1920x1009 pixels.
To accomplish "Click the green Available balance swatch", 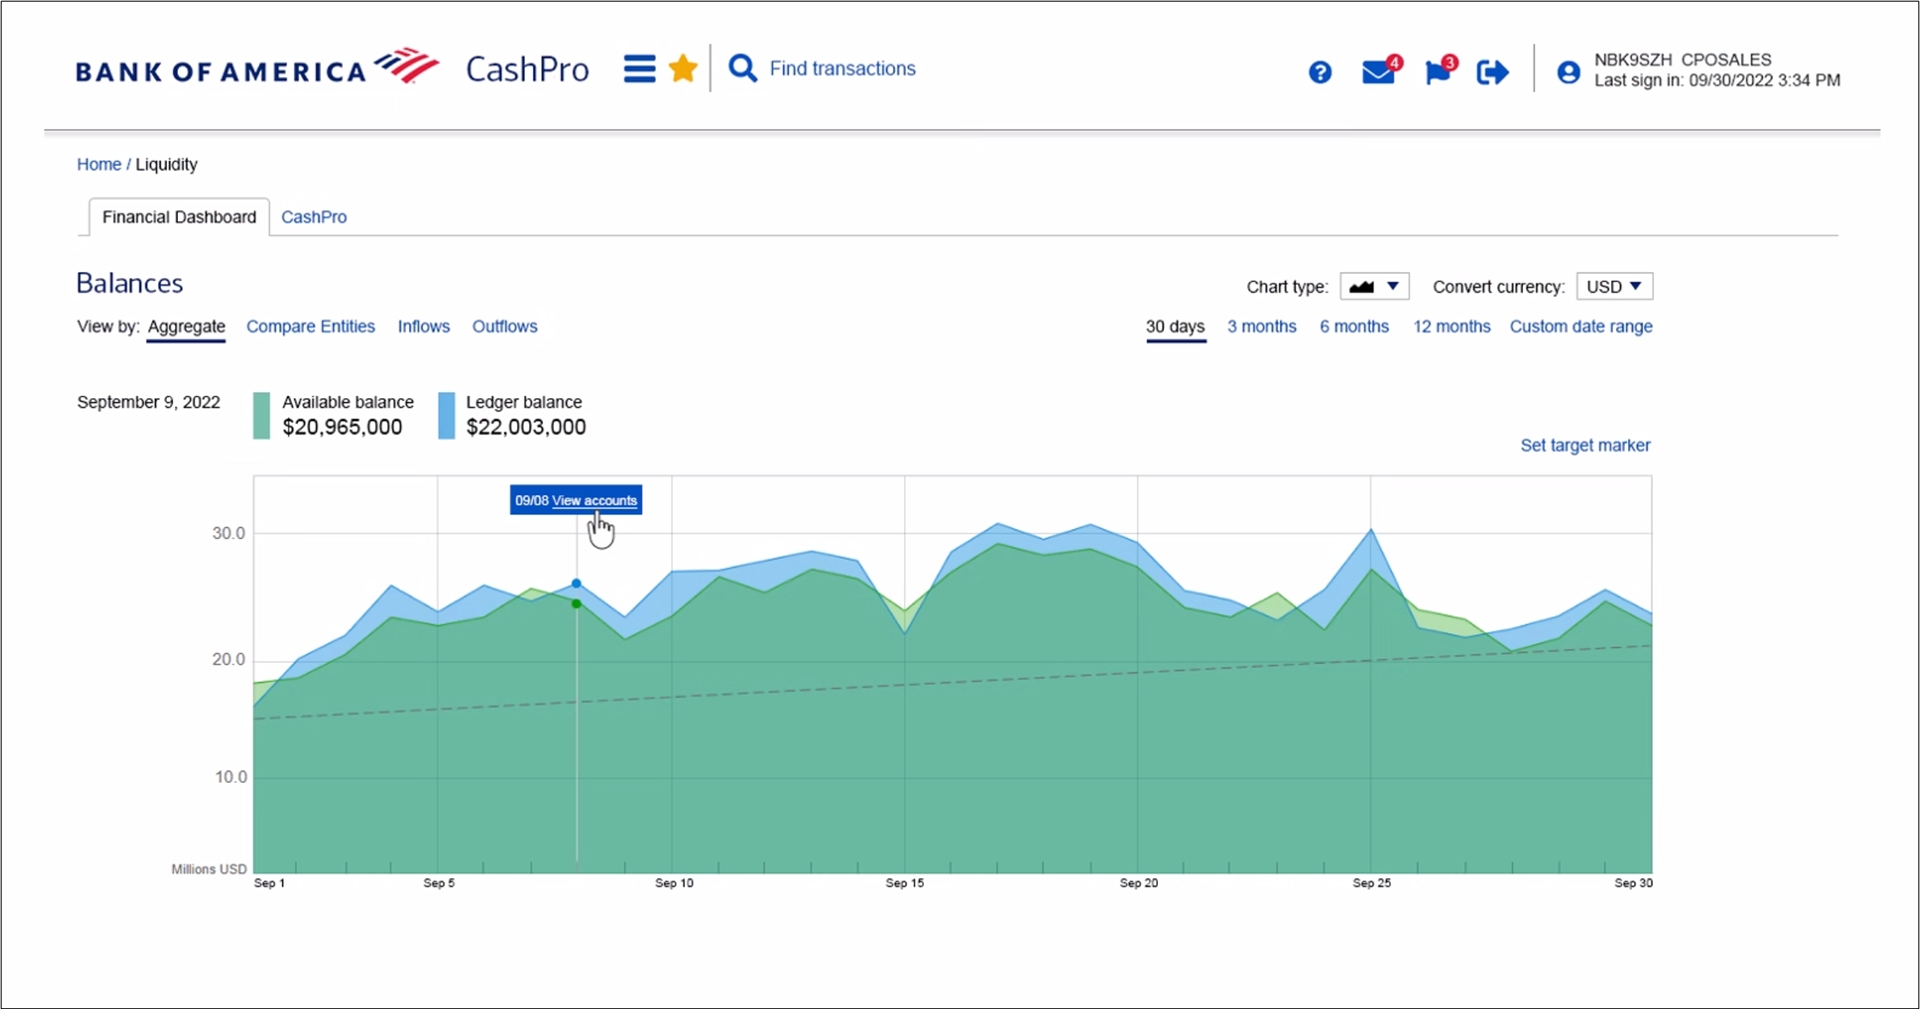I will [261, 415].
